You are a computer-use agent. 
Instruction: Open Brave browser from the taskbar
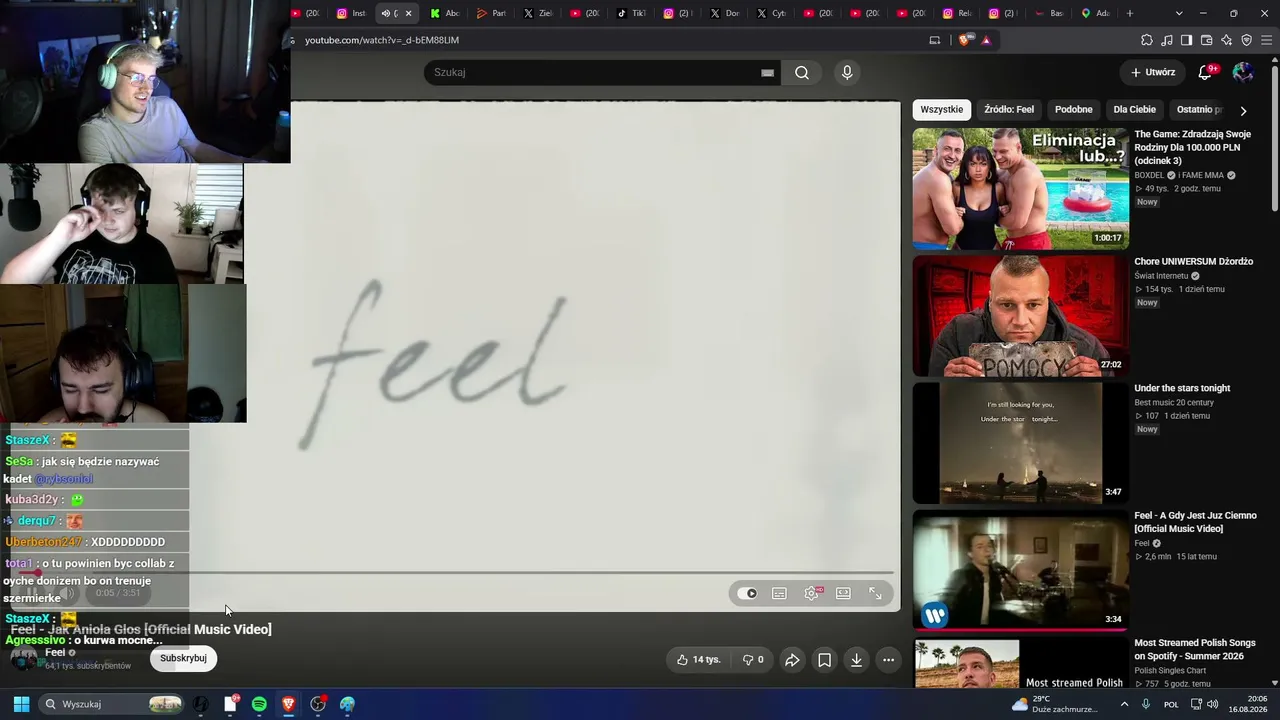pos(288,704)
